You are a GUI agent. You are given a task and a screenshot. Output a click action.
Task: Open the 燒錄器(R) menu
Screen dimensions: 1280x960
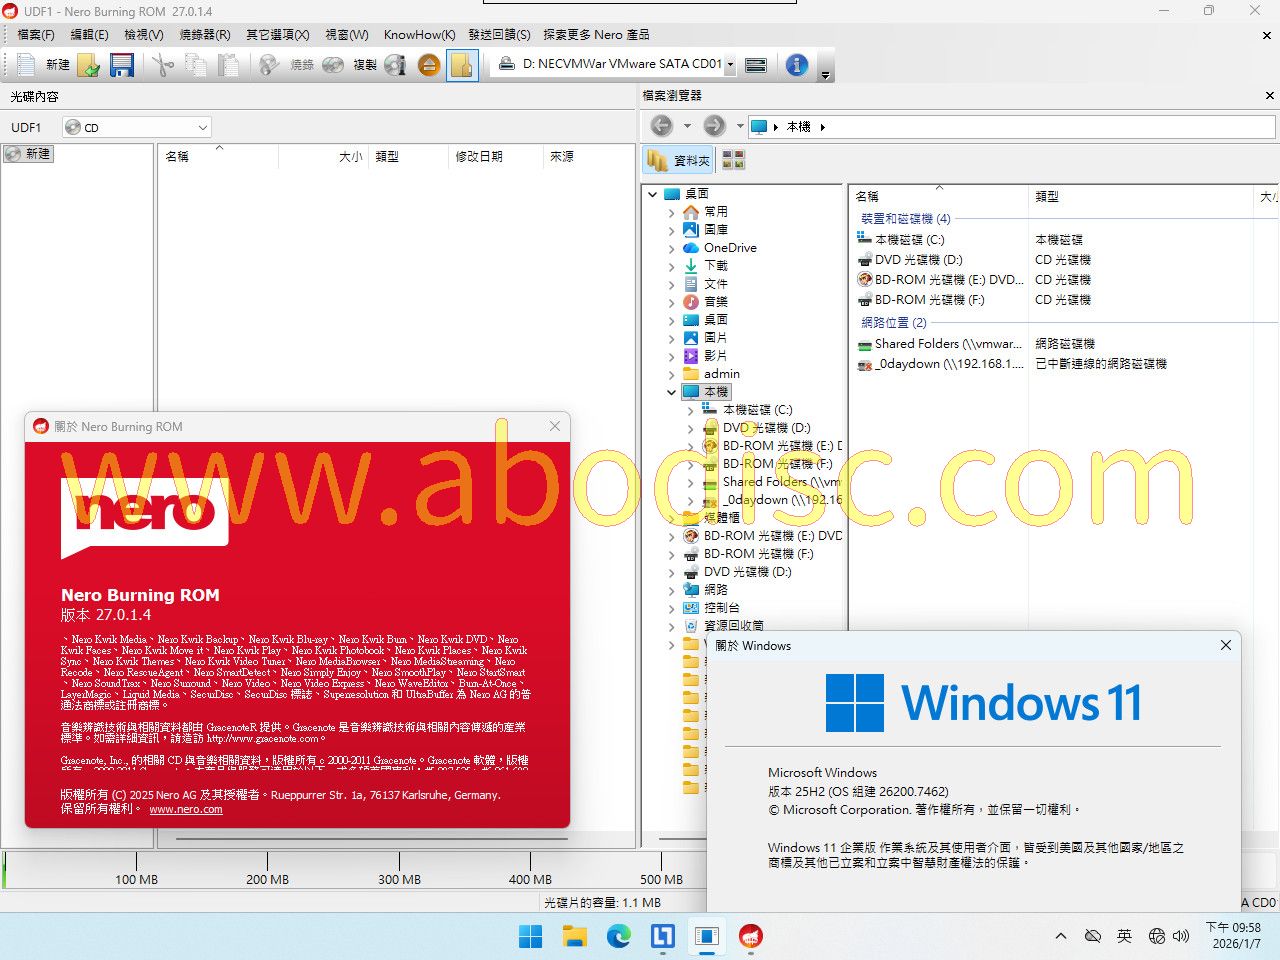pyautogui.click(x=204, y=34)
